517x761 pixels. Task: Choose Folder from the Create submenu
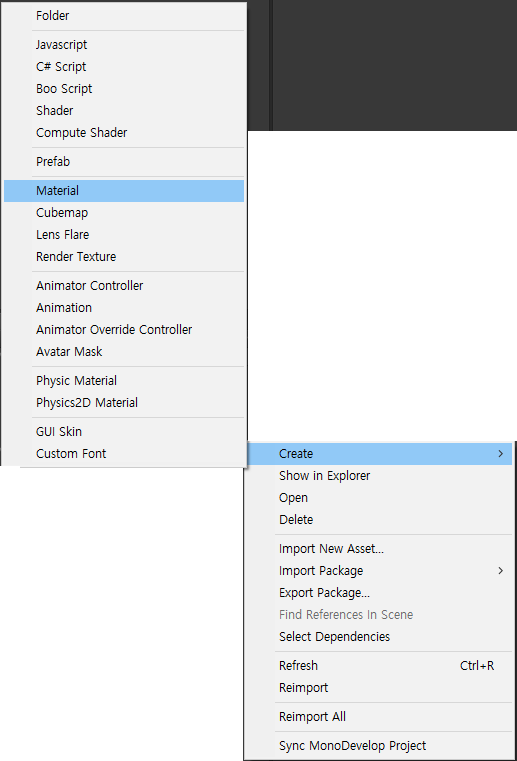tap(124, 16)
